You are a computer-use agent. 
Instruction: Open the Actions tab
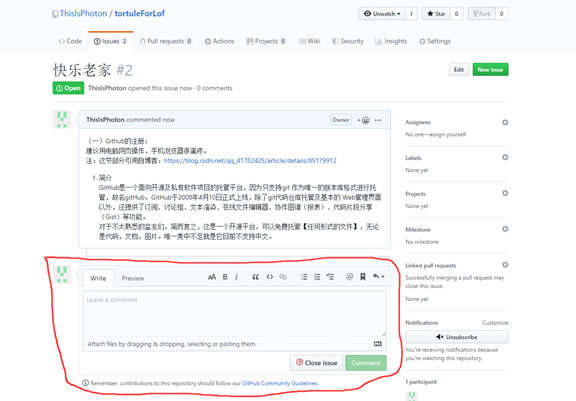(x=219, y=41)
